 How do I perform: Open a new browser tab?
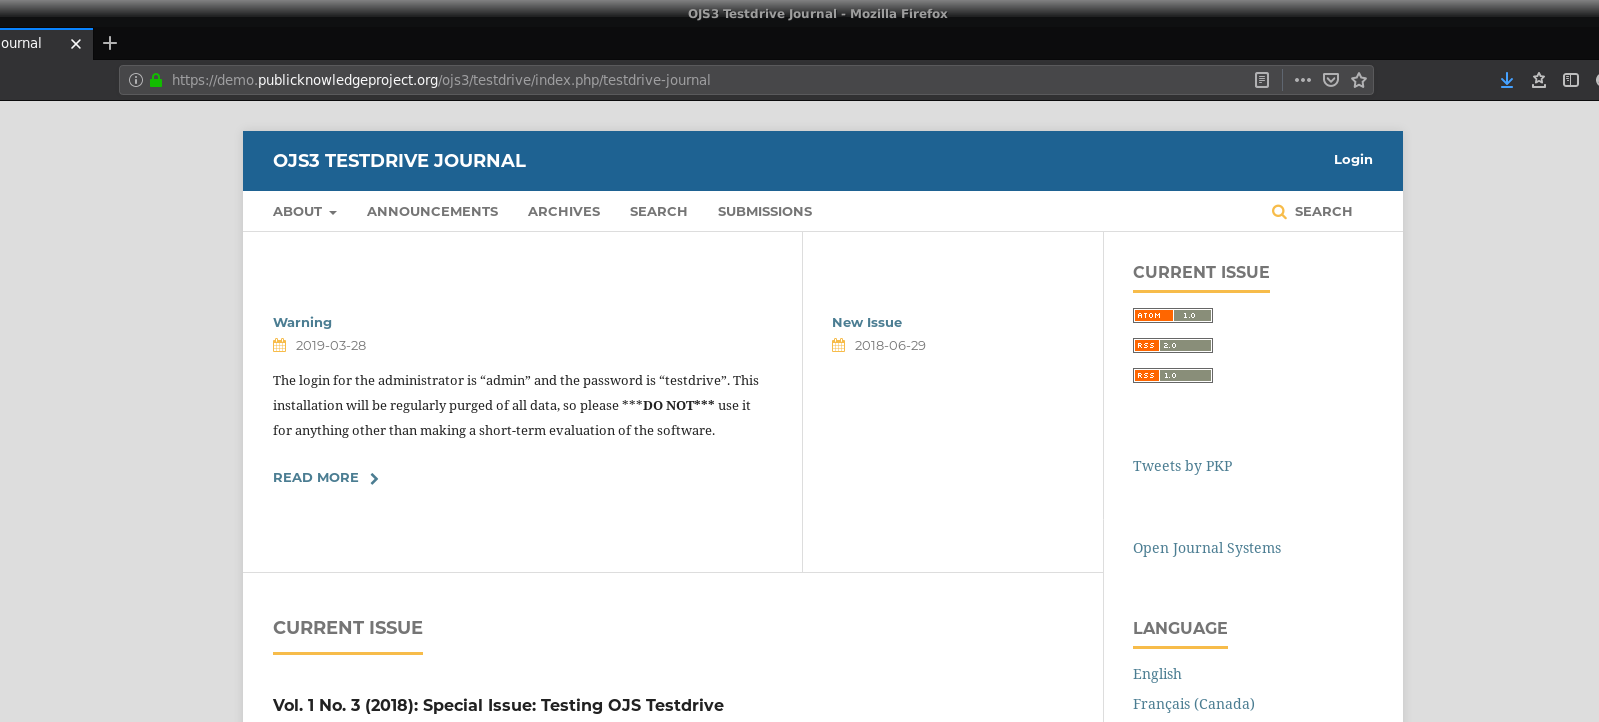pos(110,43)
